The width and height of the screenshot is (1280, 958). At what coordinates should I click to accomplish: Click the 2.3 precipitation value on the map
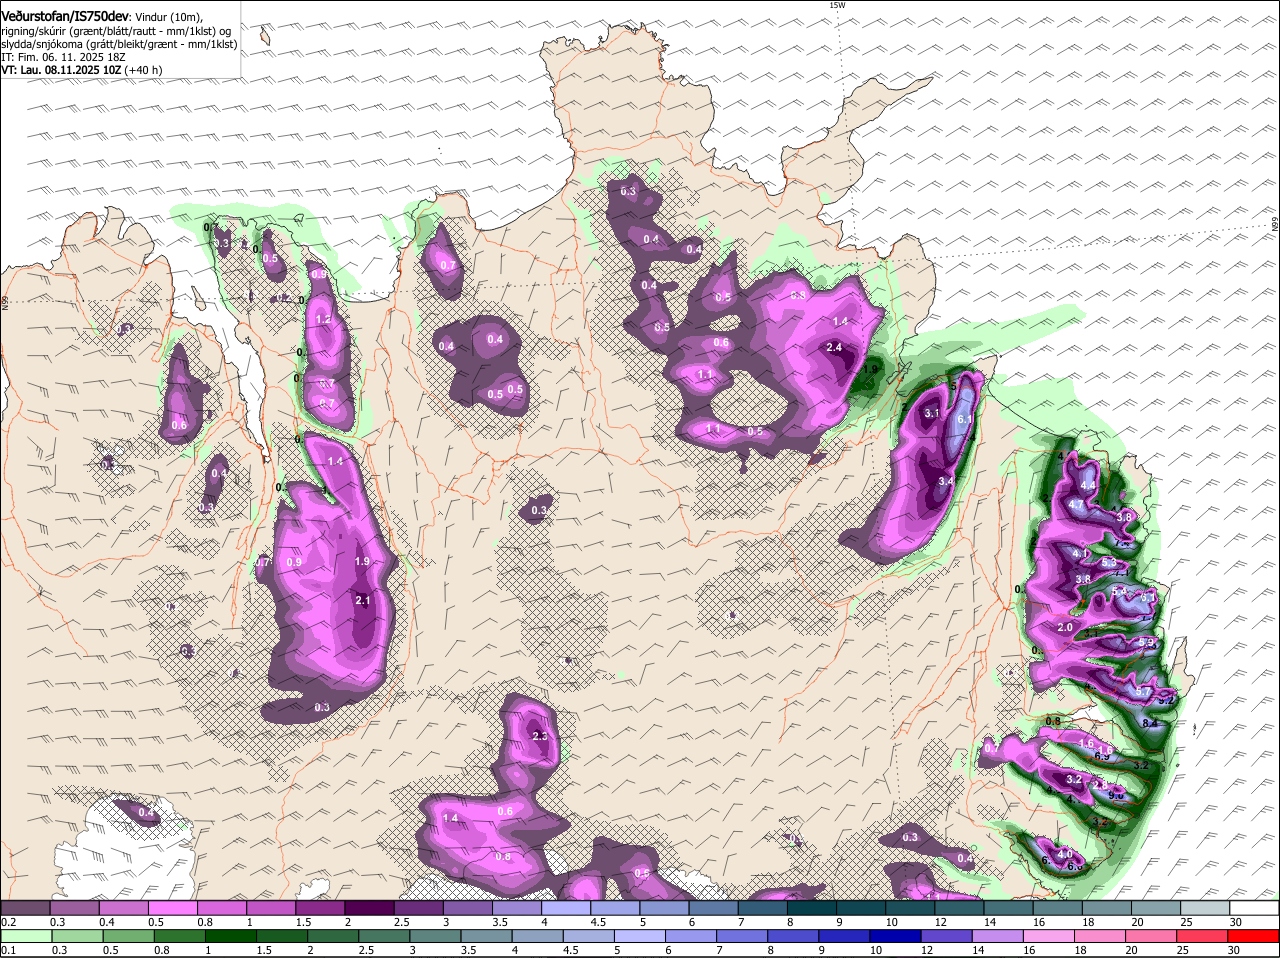pos(540,736)
